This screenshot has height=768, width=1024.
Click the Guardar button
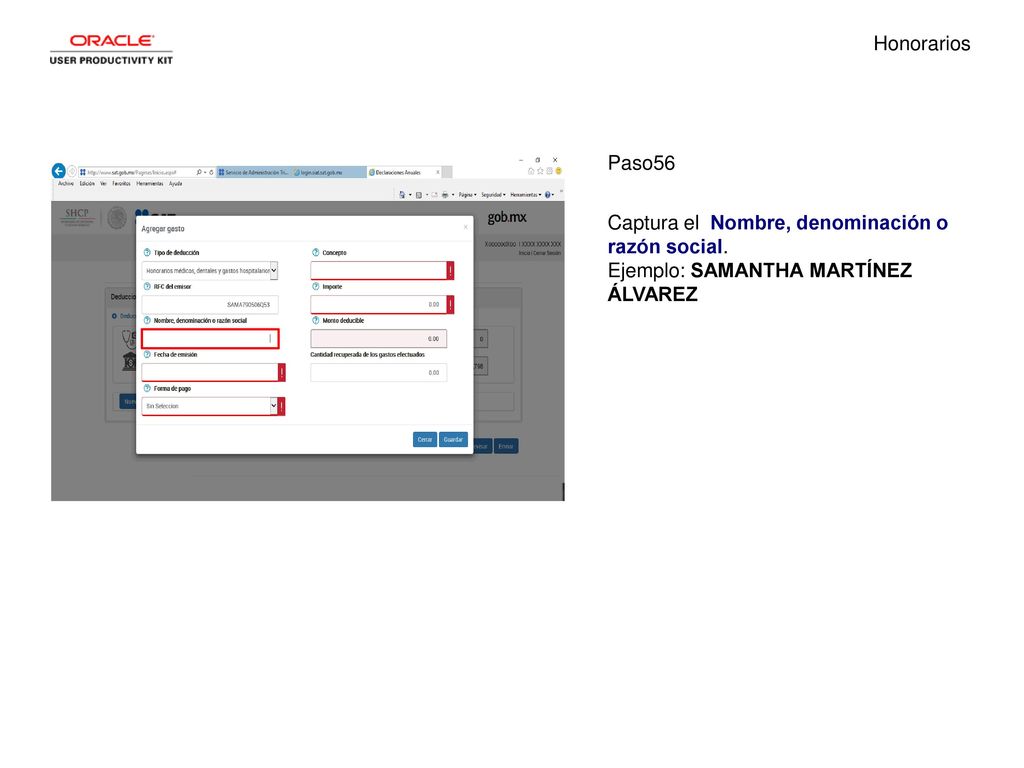(453, 440)
